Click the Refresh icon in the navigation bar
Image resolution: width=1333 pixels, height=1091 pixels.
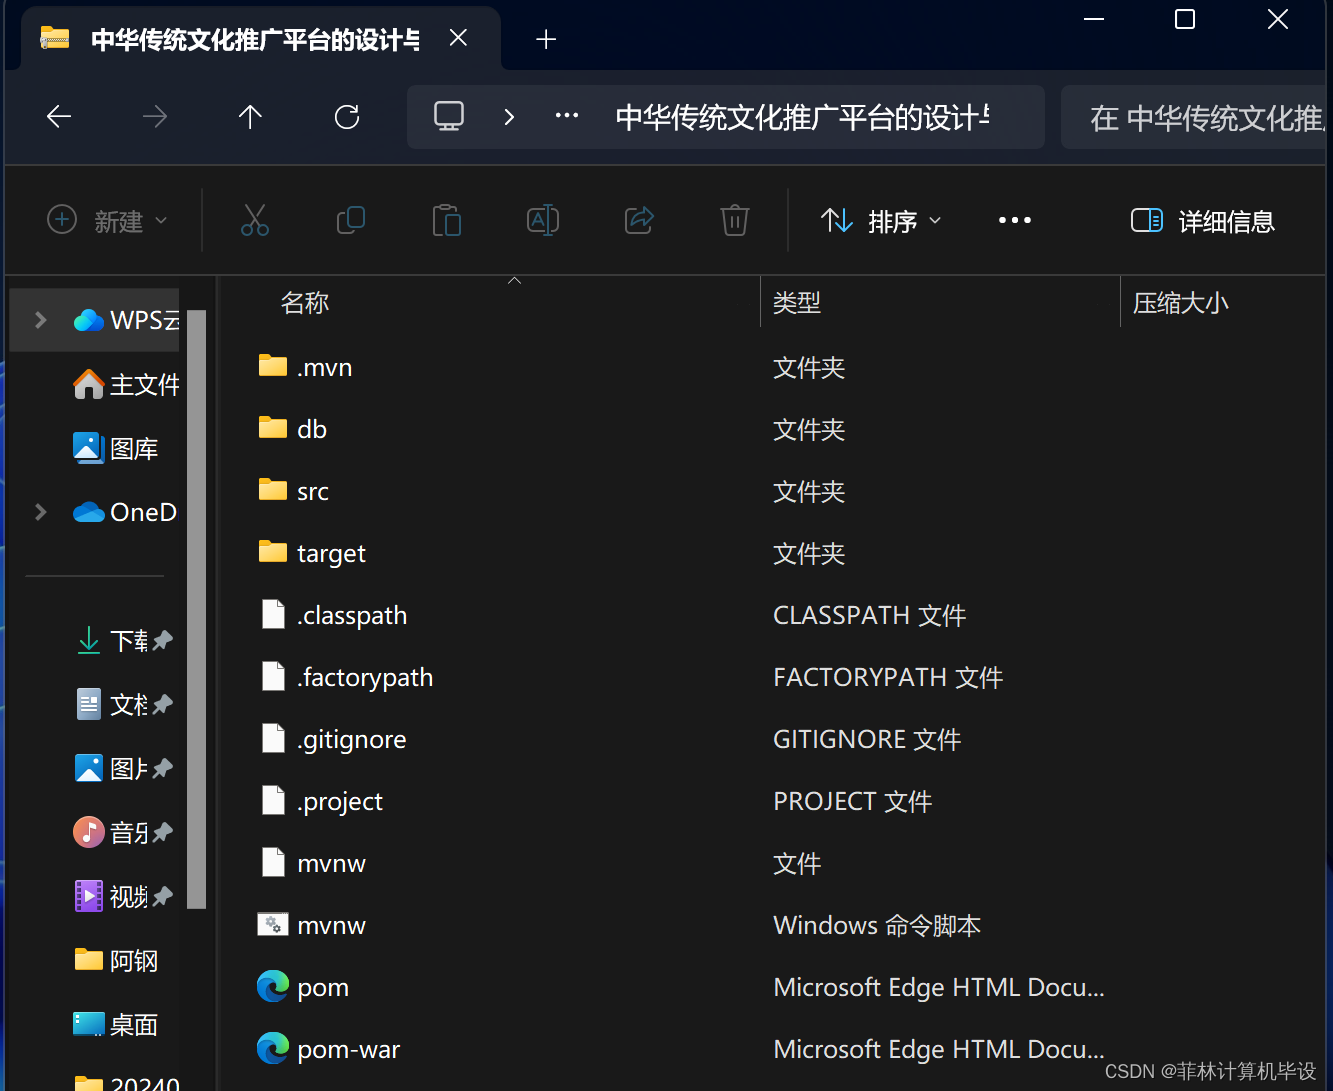point(346,116)
